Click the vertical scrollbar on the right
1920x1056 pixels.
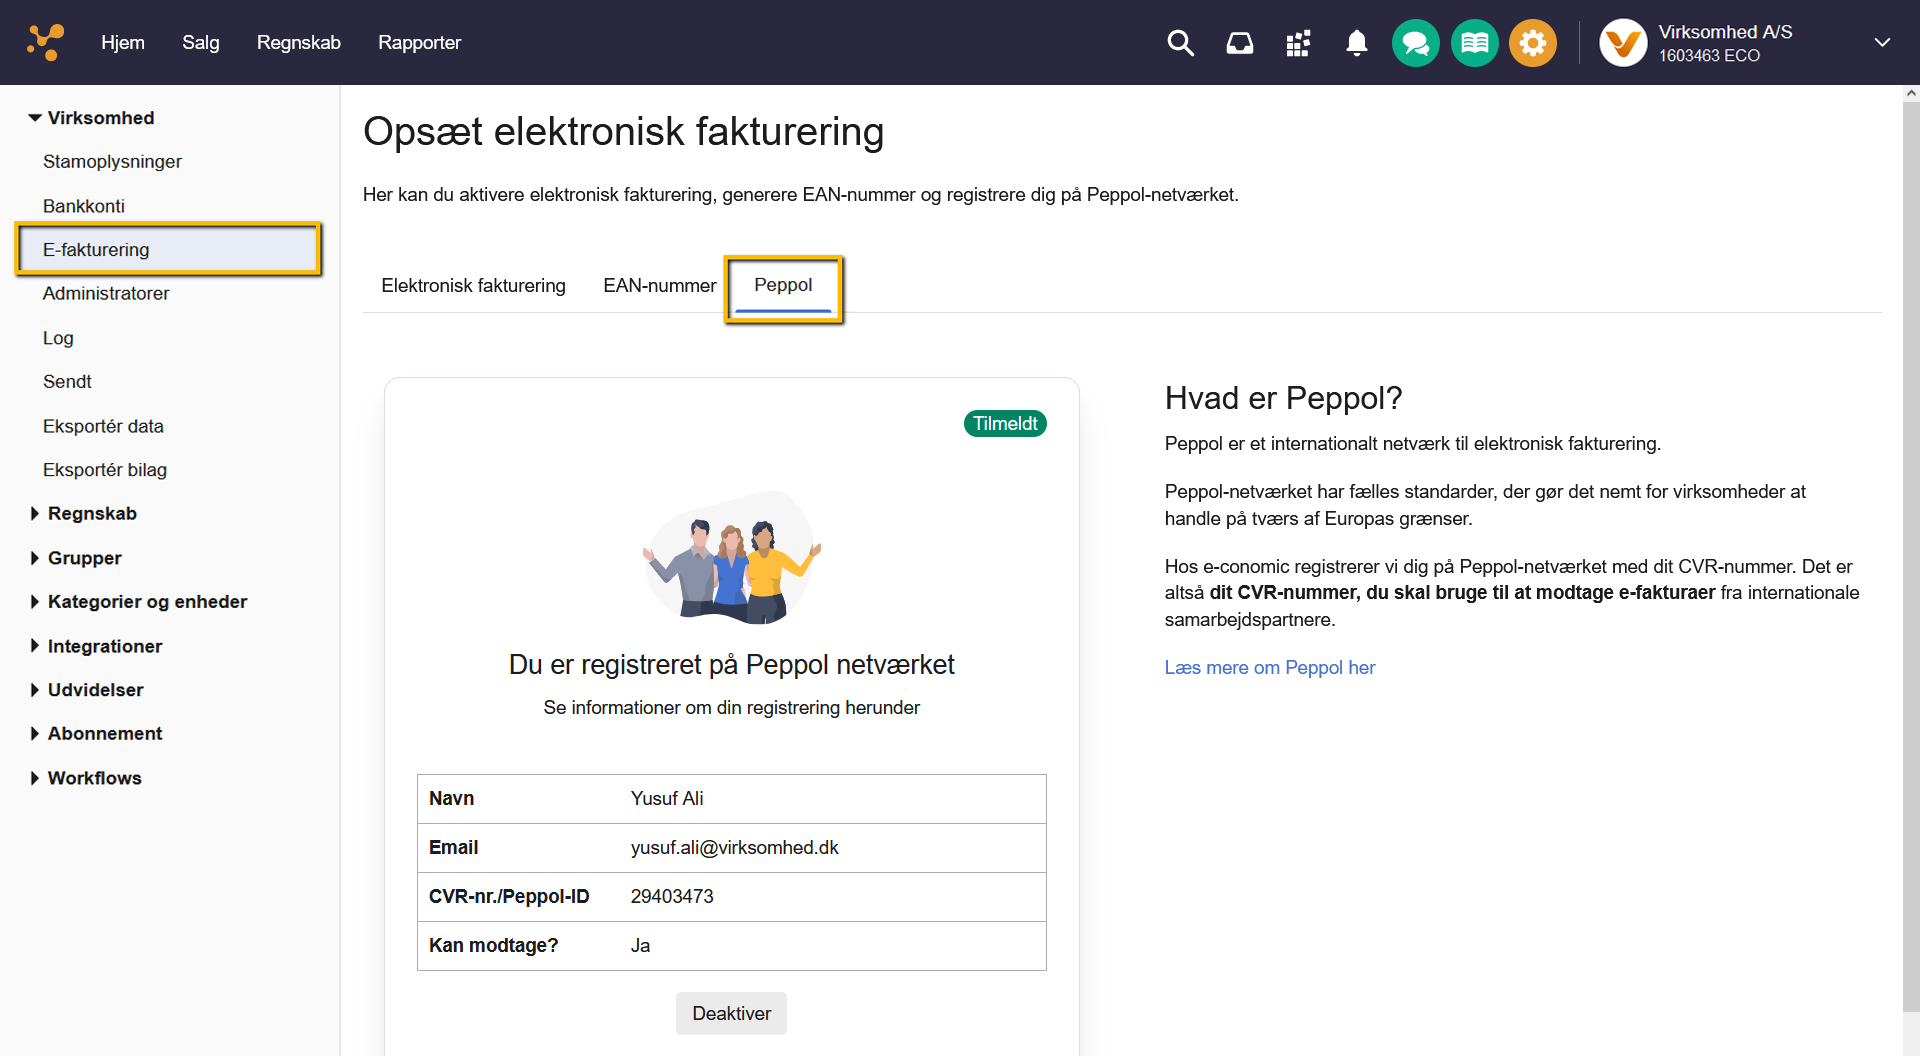coord(1910,500)
